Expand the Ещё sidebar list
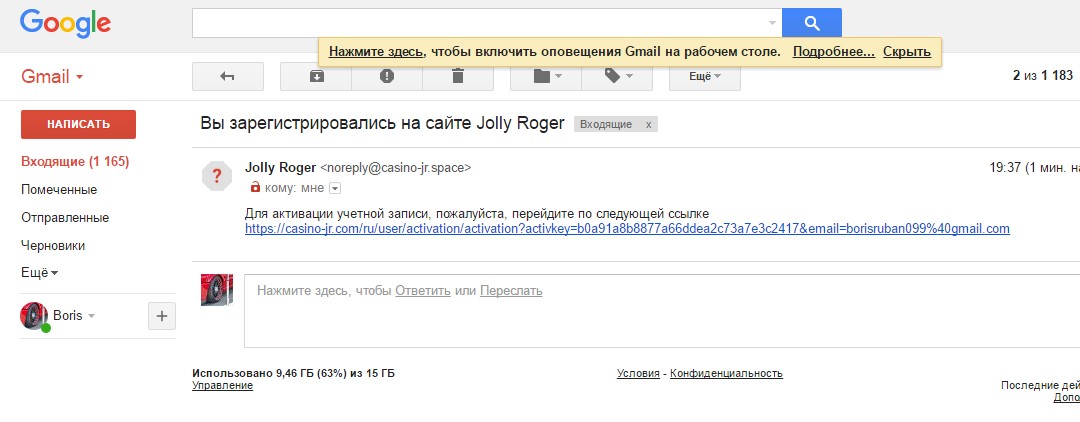This screenshot has height=422, width=1080. [39, 273]
